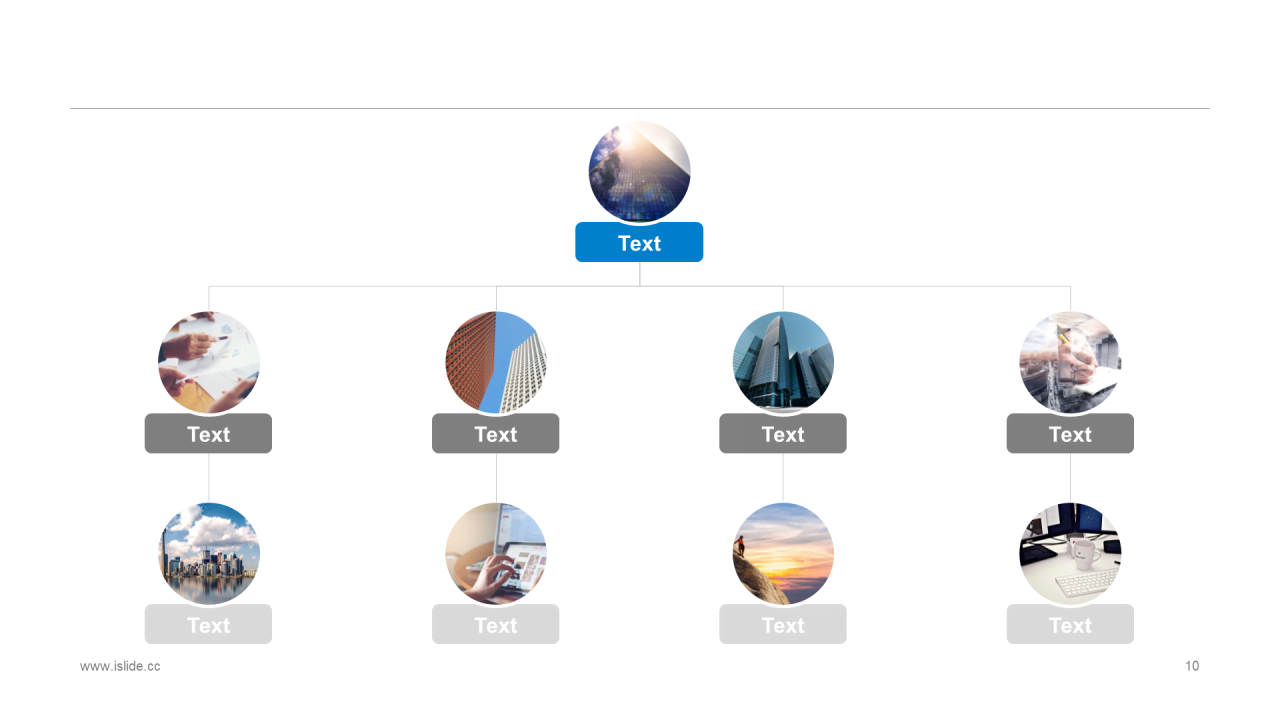The width and height of the screenshot is (1280, 720).
Task: Click the keyboard and mug desk photo
Action: click(x=1070, y=554)
